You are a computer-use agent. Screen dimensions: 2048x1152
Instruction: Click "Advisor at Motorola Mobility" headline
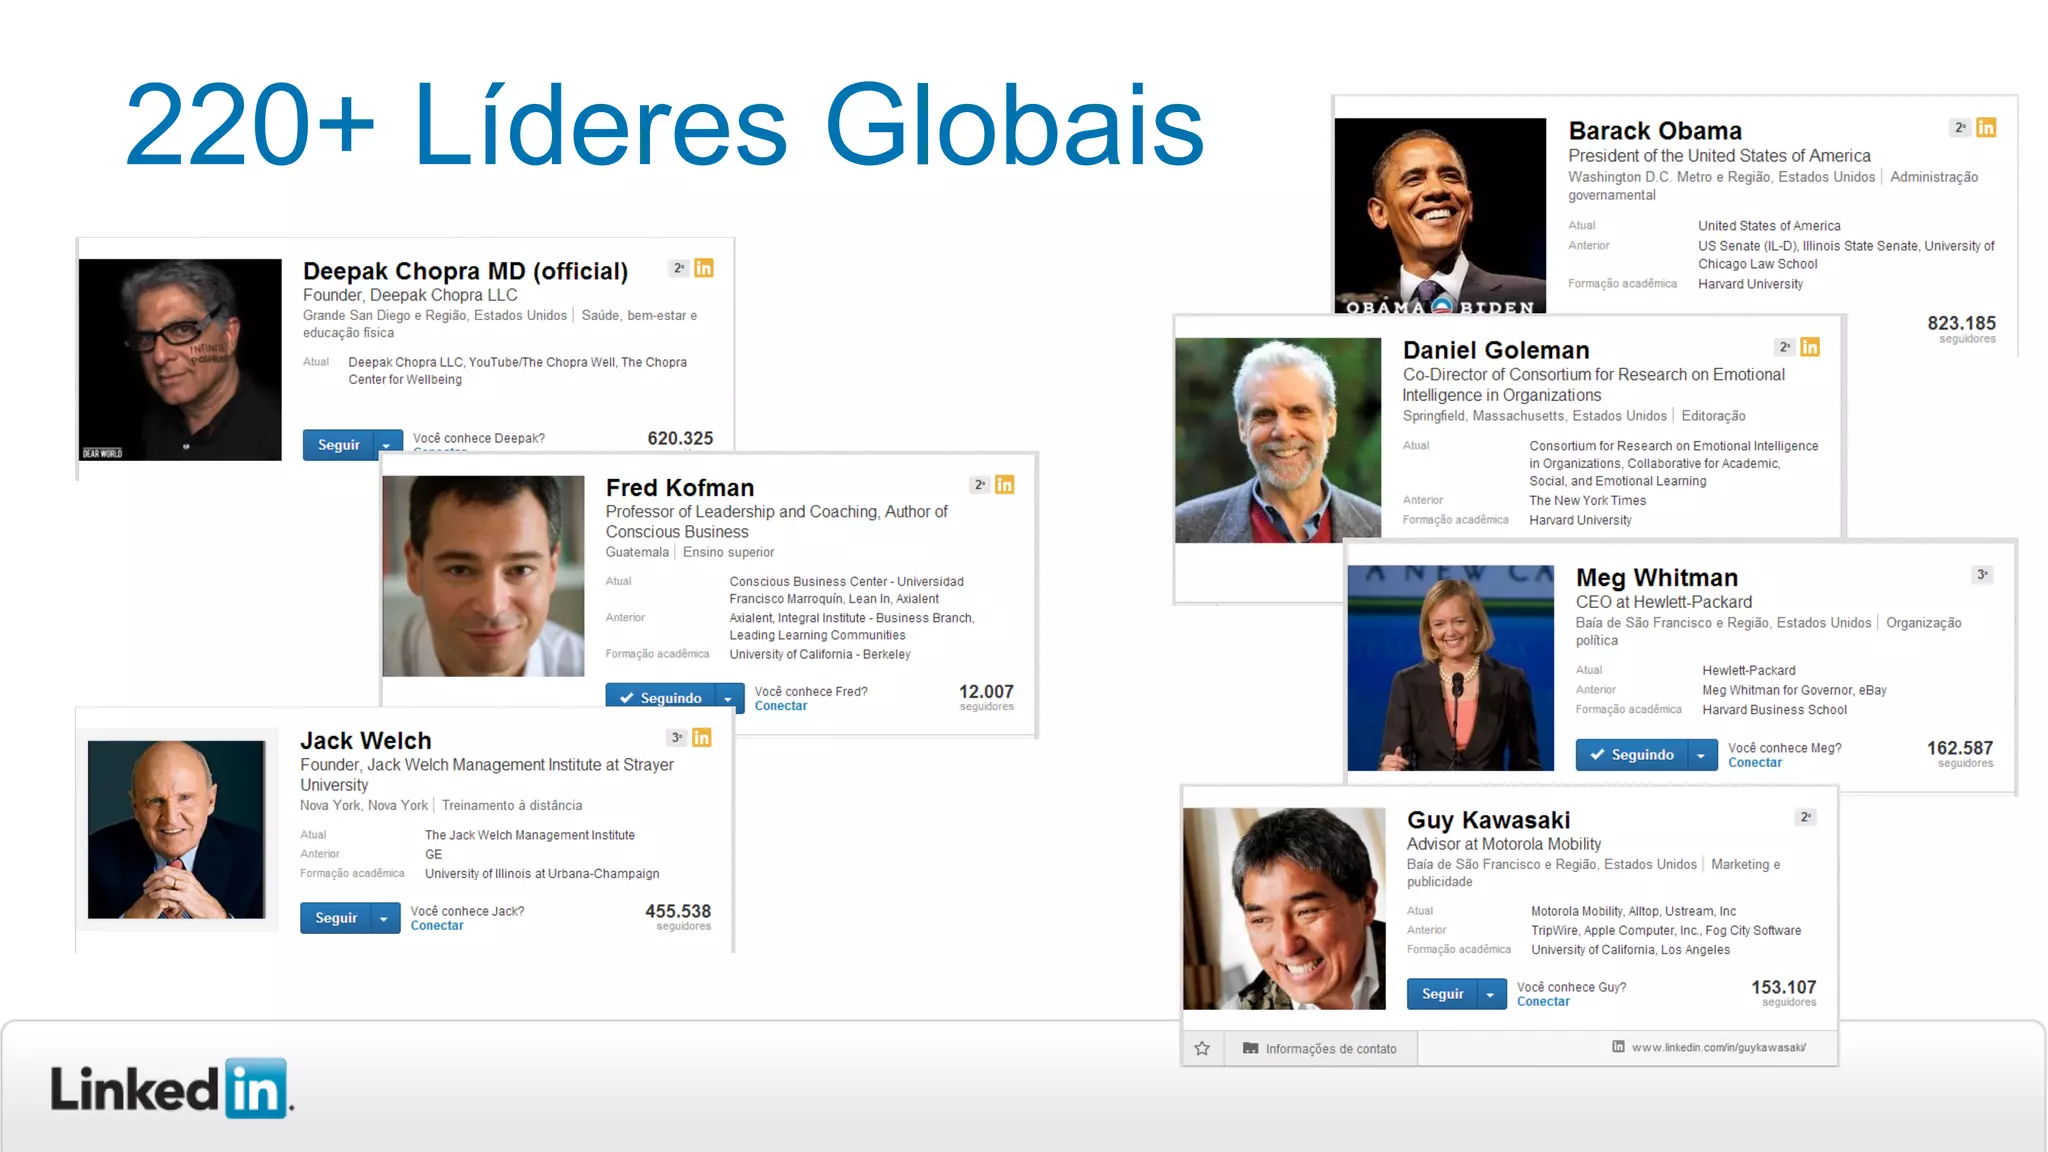(x=1504, y=844)
